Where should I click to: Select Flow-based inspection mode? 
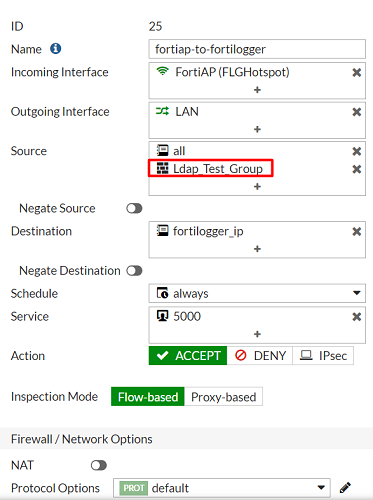pos(148,397)
